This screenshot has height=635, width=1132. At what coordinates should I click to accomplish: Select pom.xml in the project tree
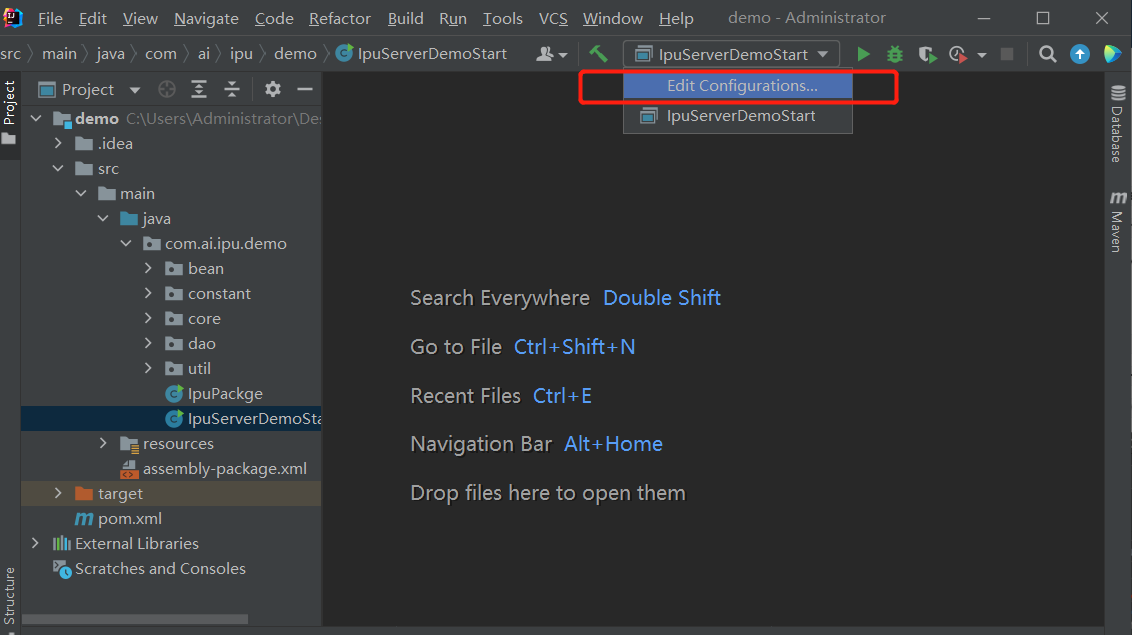click(x=129, y=518)
